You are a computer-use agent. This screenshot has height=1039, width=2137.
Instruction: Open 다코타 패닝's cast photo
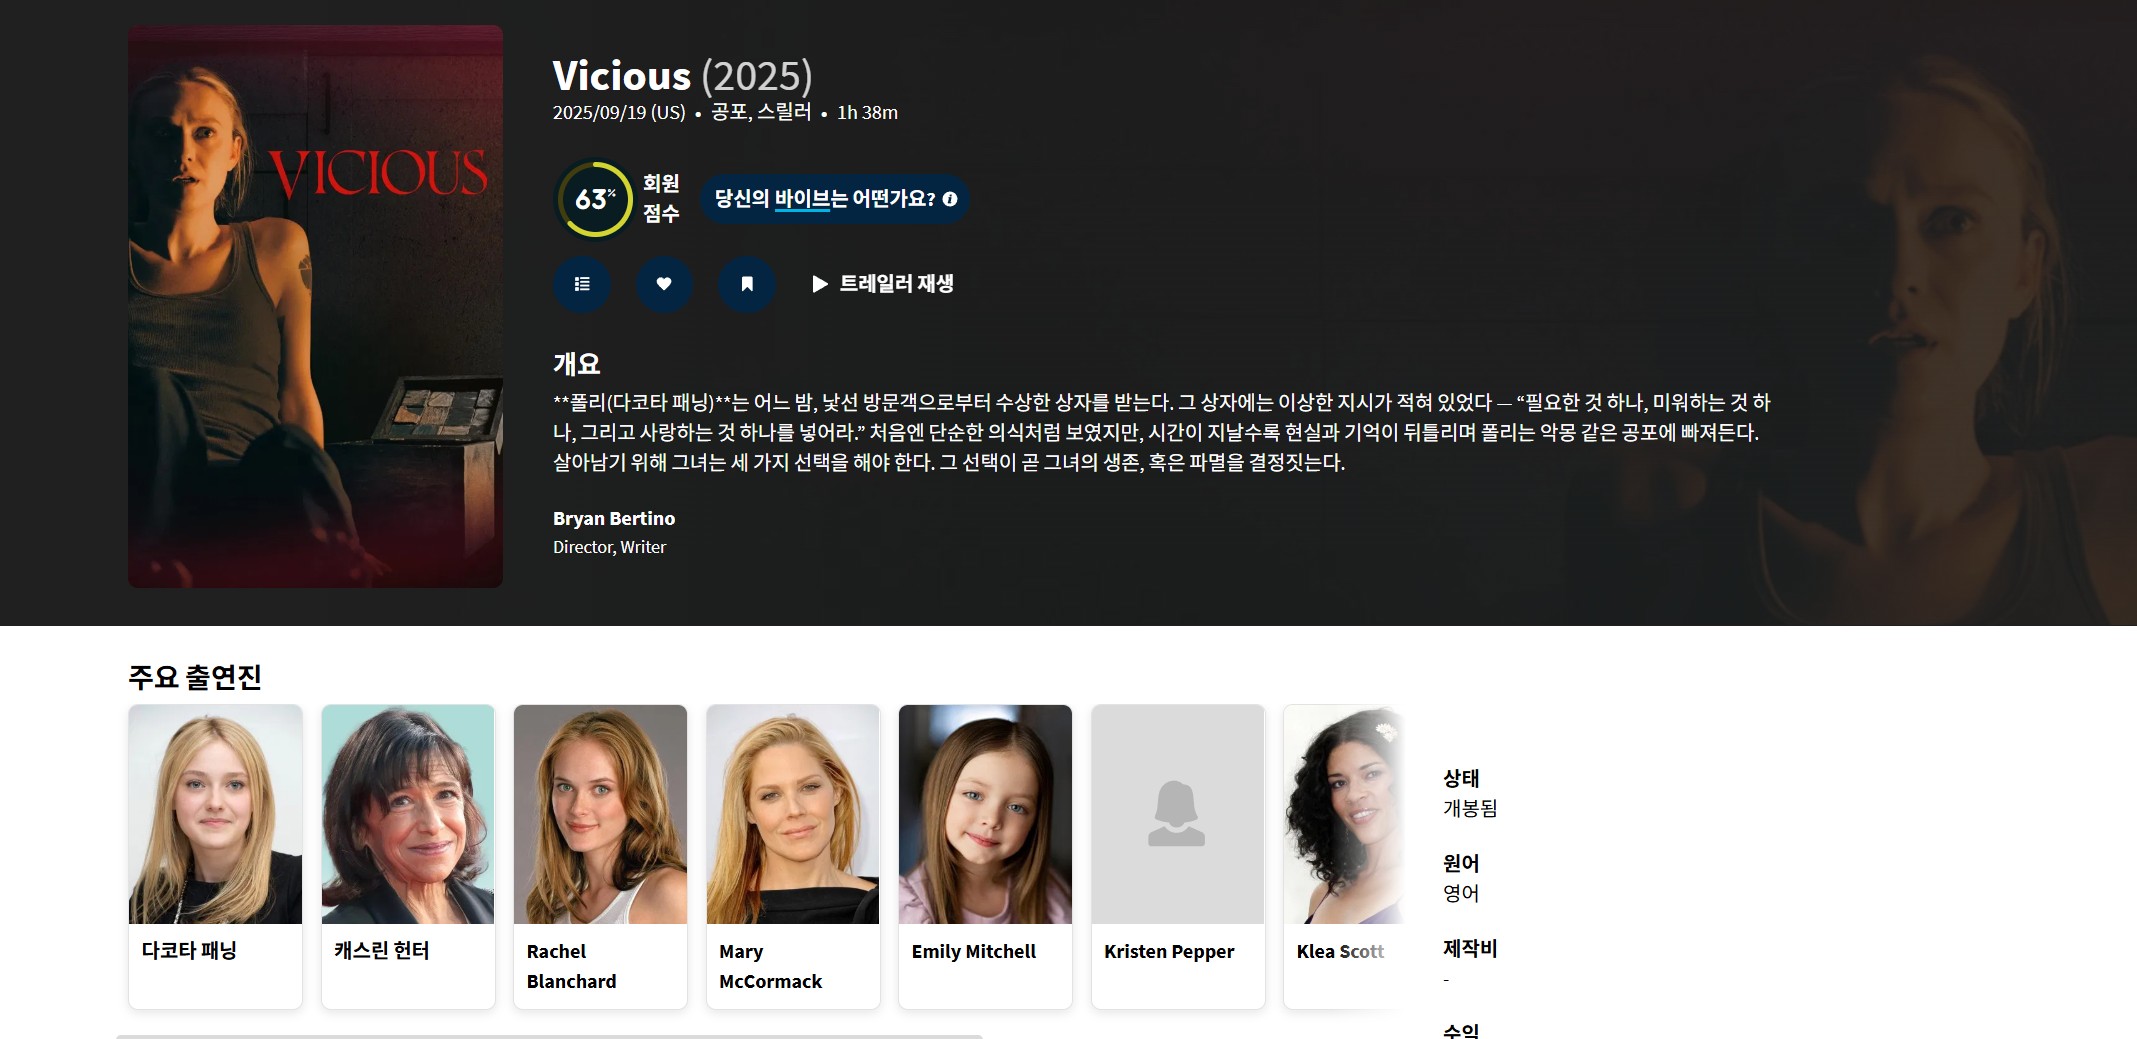(215, 814)
